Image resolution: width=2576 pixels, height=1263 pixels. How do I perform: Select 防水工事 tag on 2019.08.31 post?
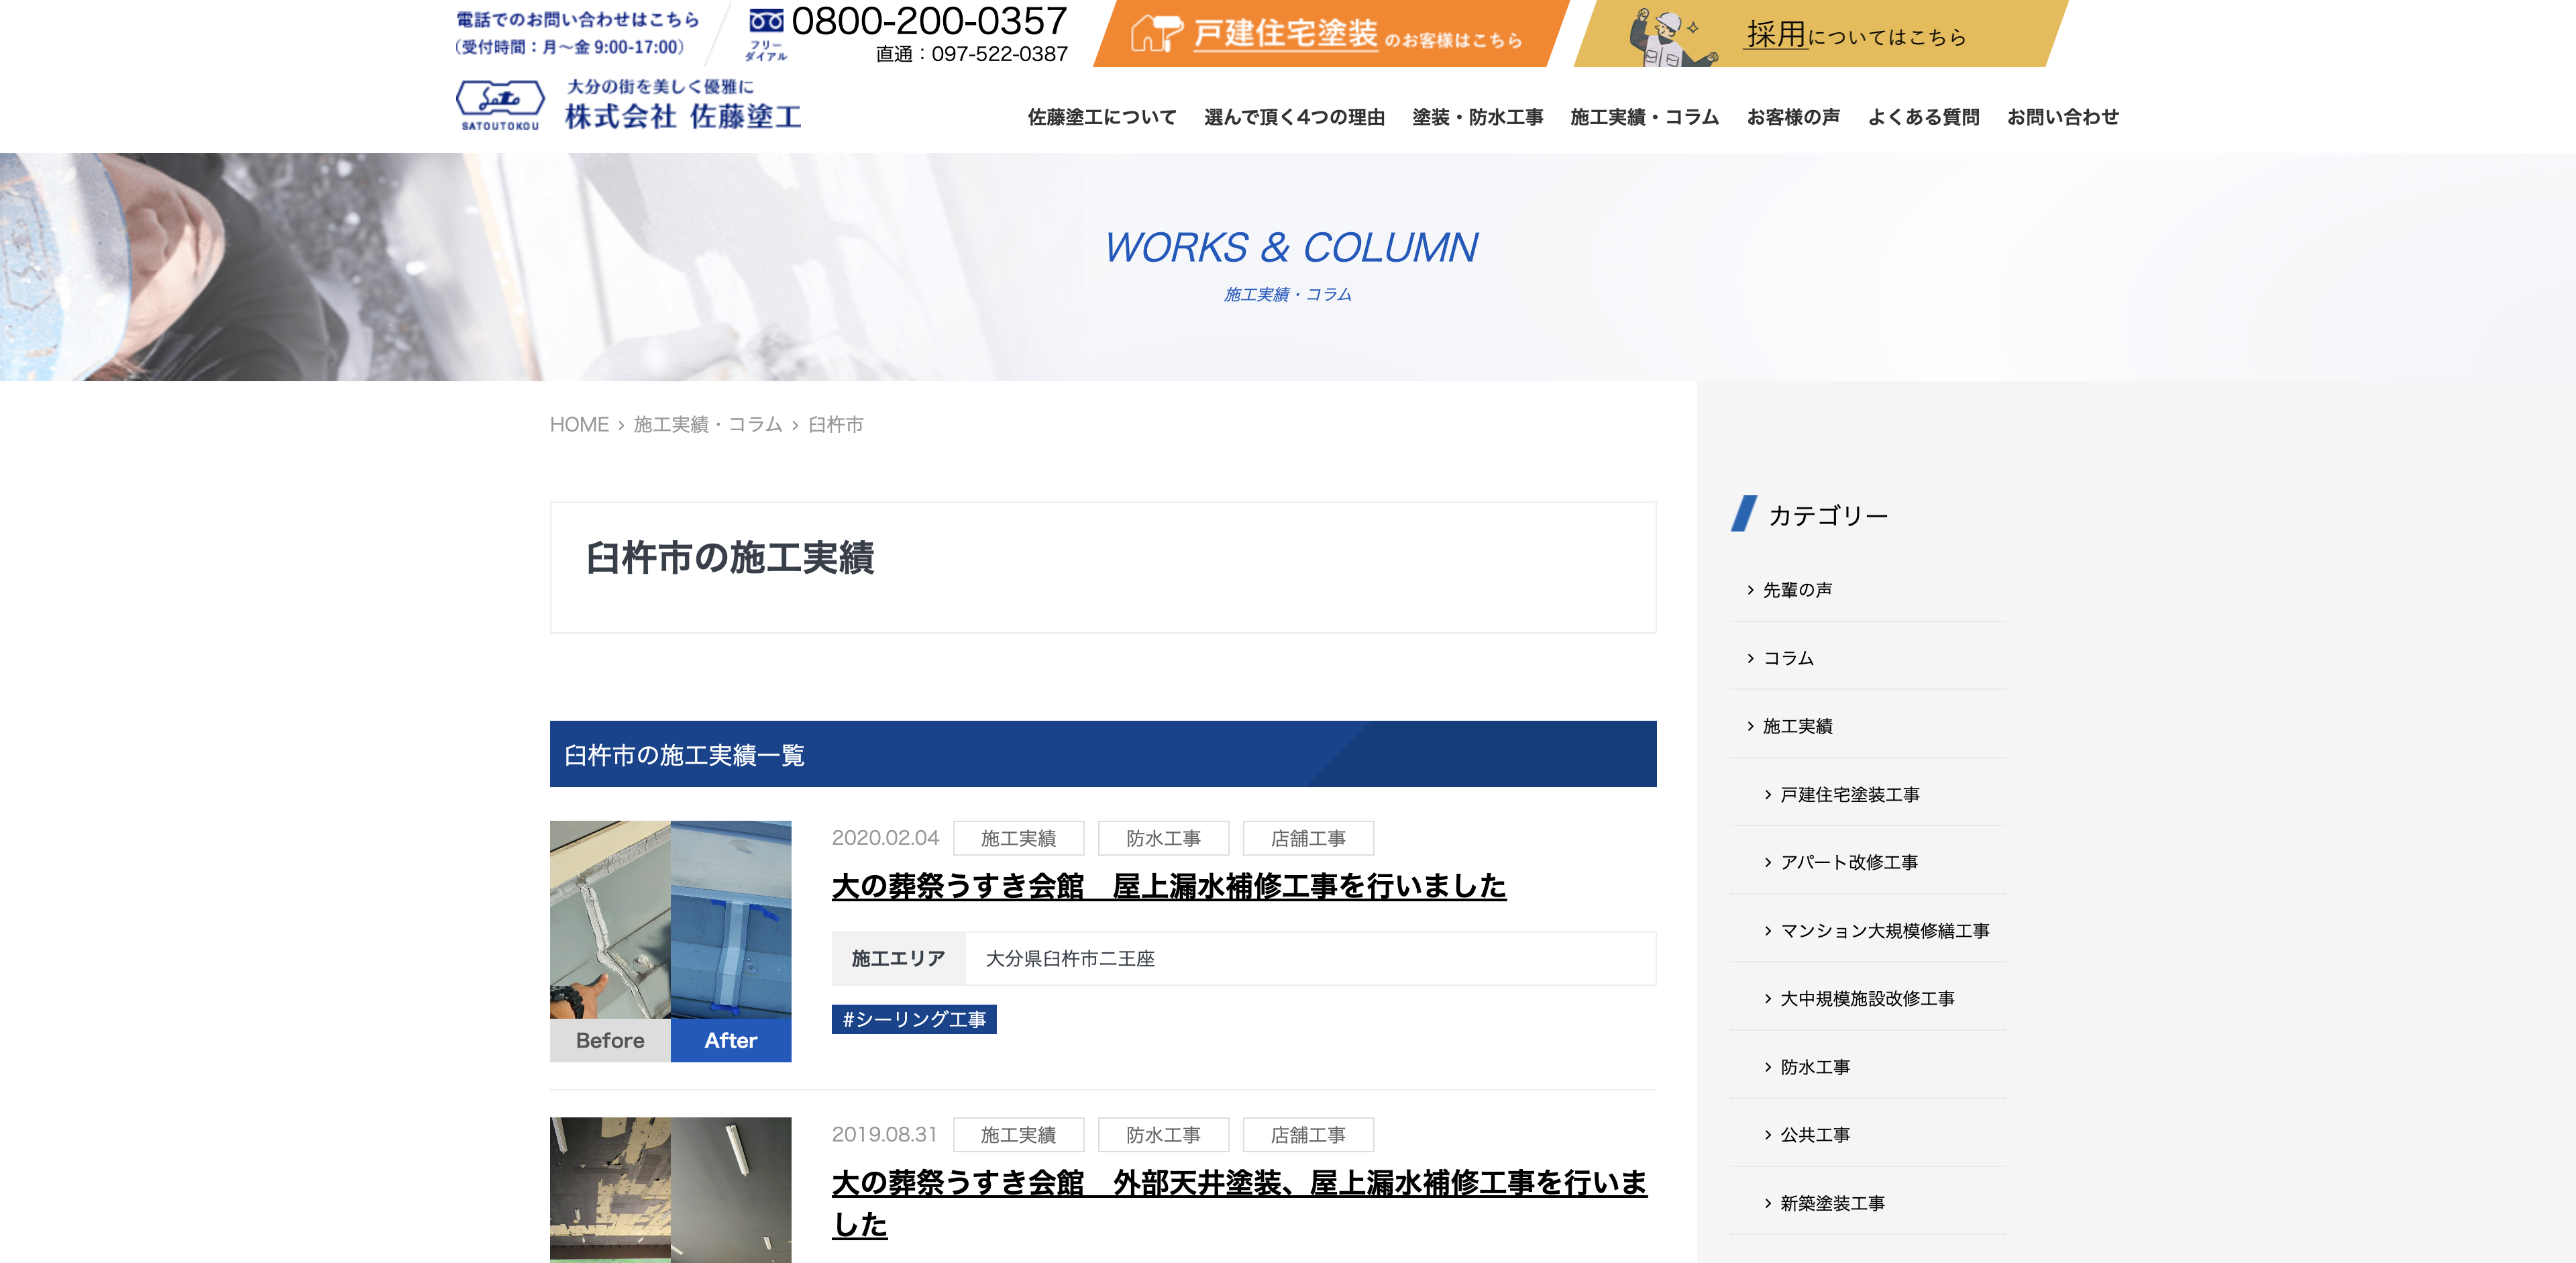click(x=1163, y=1135)
